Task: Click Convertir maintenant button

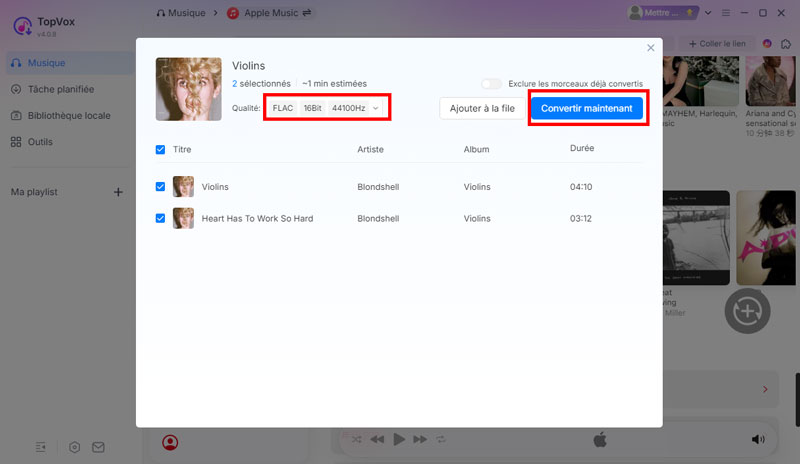Action: click(x=587, y=108)
